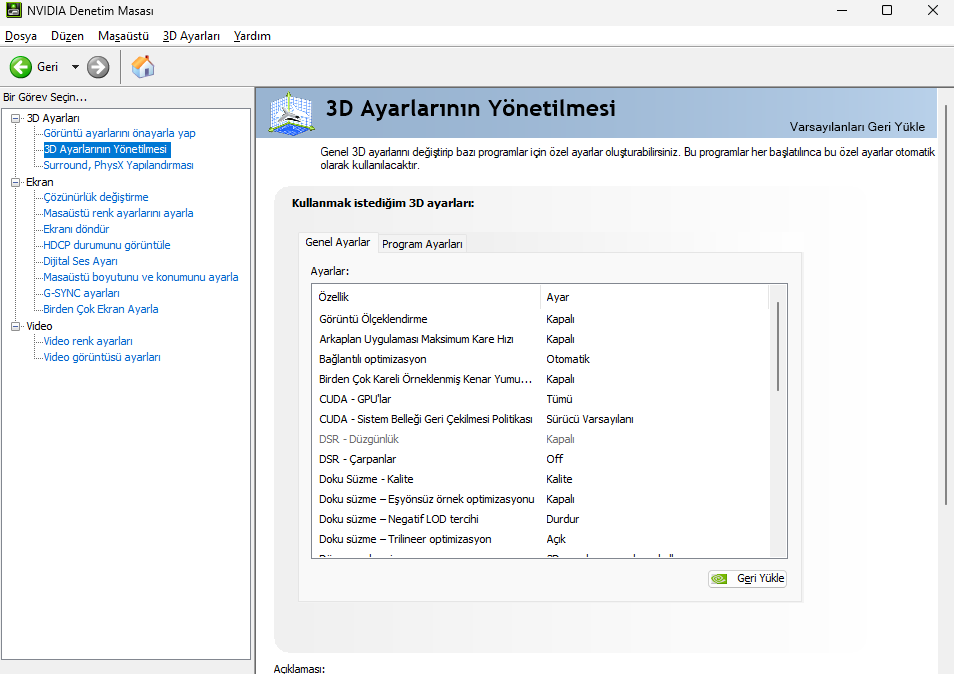Click the Tümü value for CUDA GPU'lar
Image resolution: width=954 pixels, height=674 pixels.
pyautogui.click(x=559, y=400)
